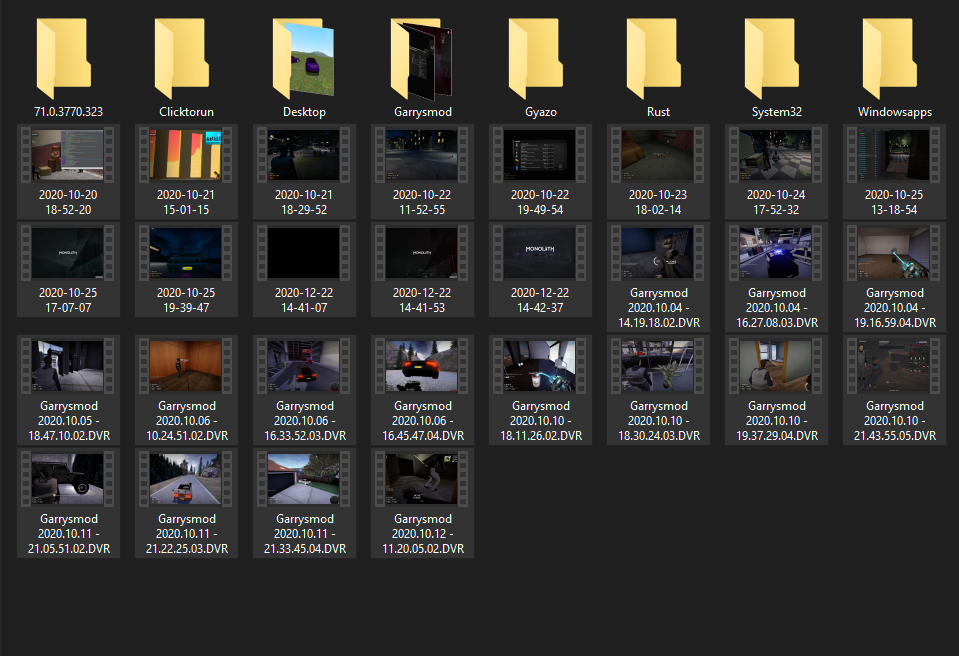Image resolution: width=959 pixels, height=656 pixels.
Task: Select video 2020-10-25 17-07-07
Action: click(x=68, y=269)
